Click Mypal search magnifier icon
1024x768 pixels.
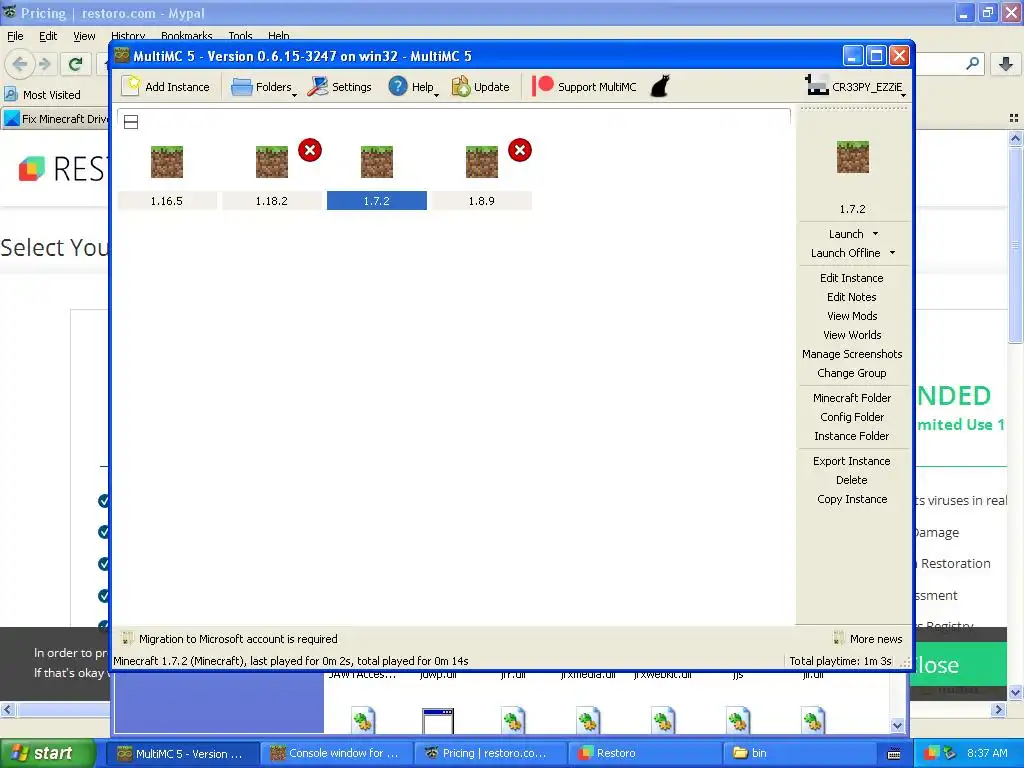972,63
